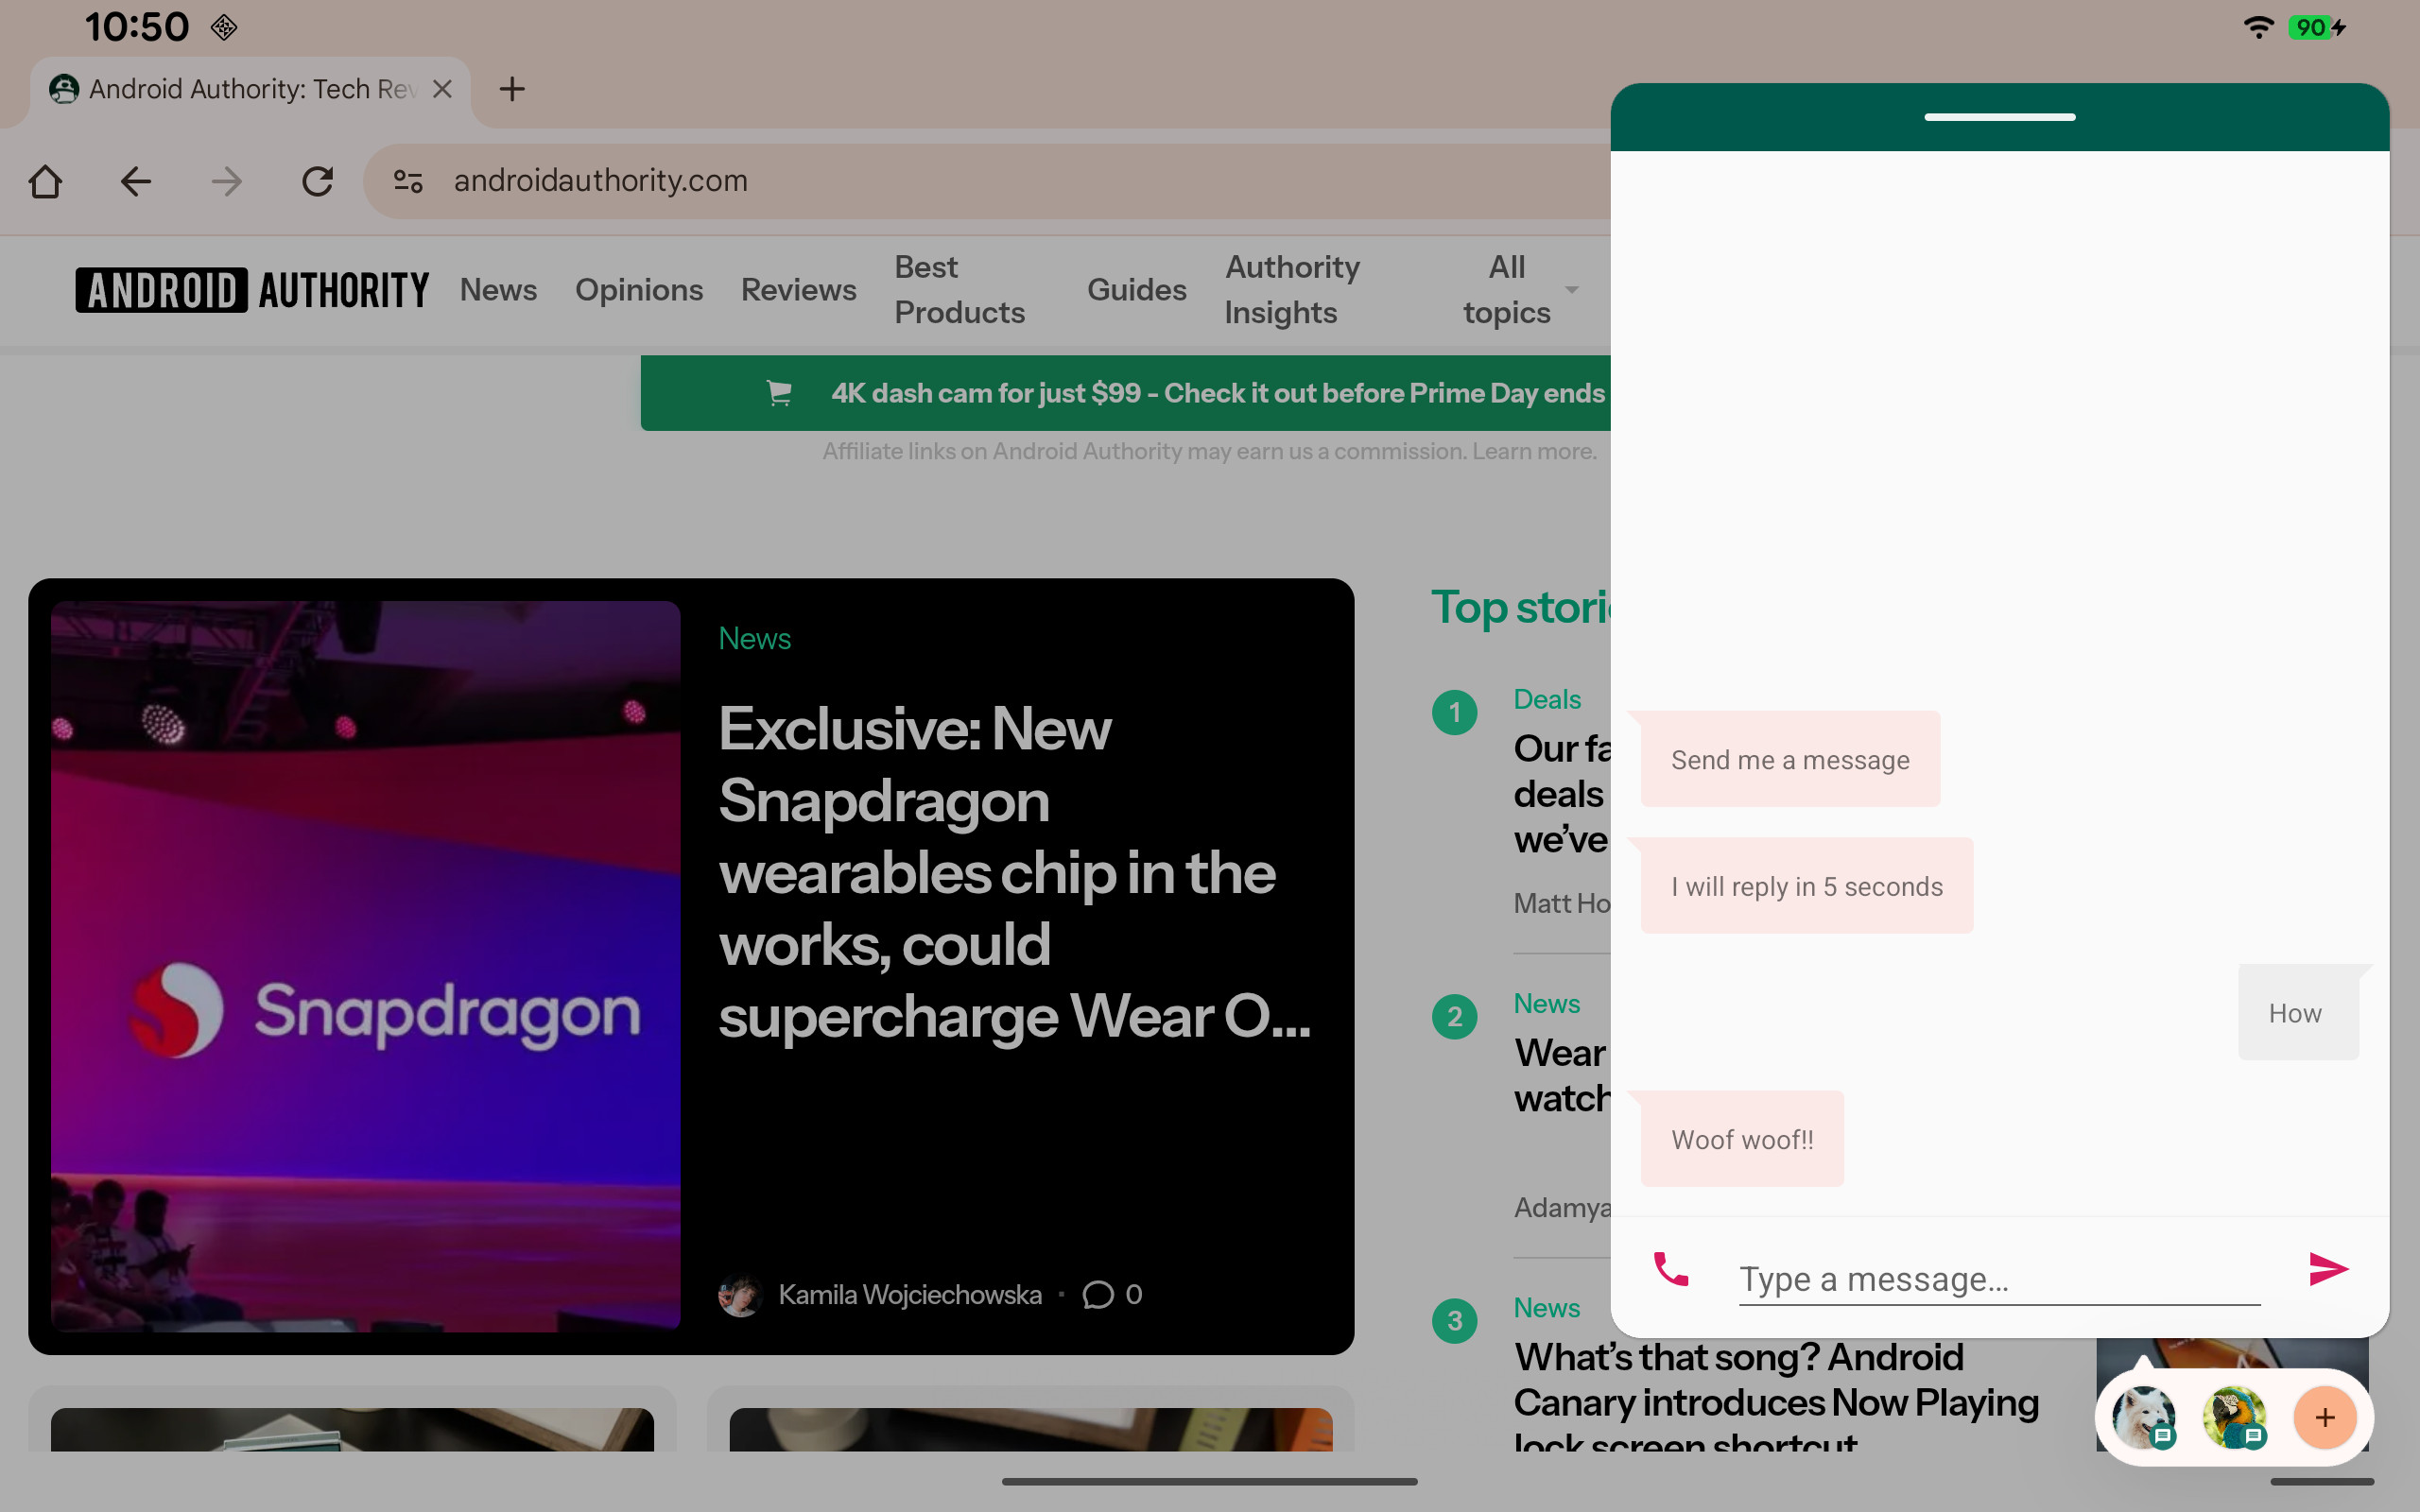This screenshot has width=2420, height=1512.
Task: Click the androidauthority.com address bar
Action: click(900, 181)
